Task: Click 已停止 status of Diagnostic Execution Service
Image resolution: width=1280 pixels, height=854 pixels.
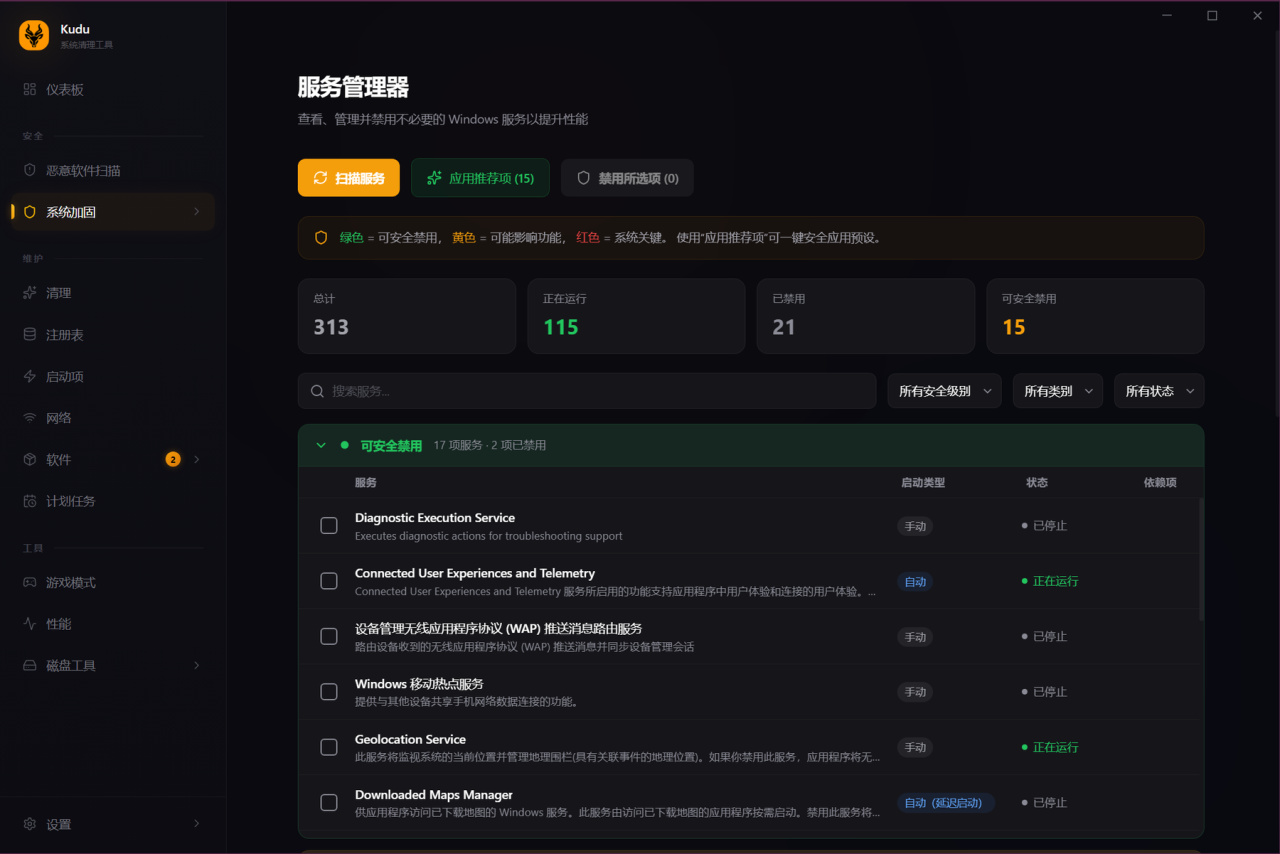Action: (x=1044, y=526)
